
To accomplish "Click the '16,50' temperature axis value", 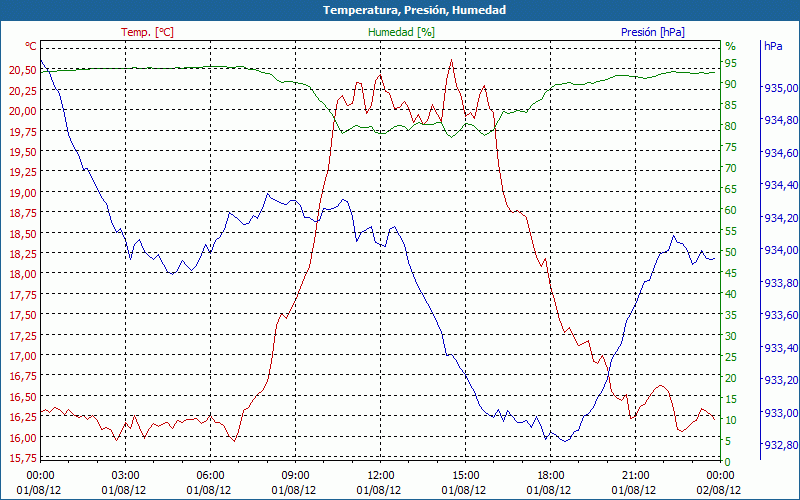I will click(x=22, y=396).
